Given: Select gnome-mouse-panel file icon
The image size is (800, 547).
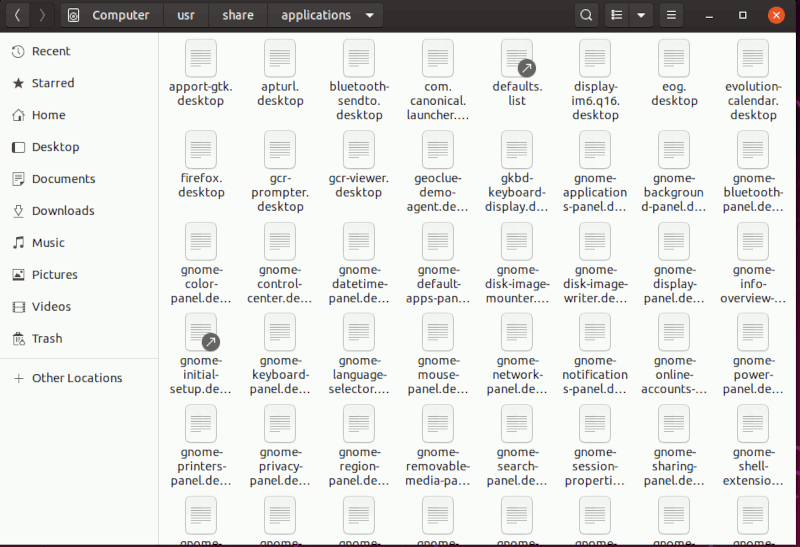Looking at the screenshot, I should pos(438,332).
